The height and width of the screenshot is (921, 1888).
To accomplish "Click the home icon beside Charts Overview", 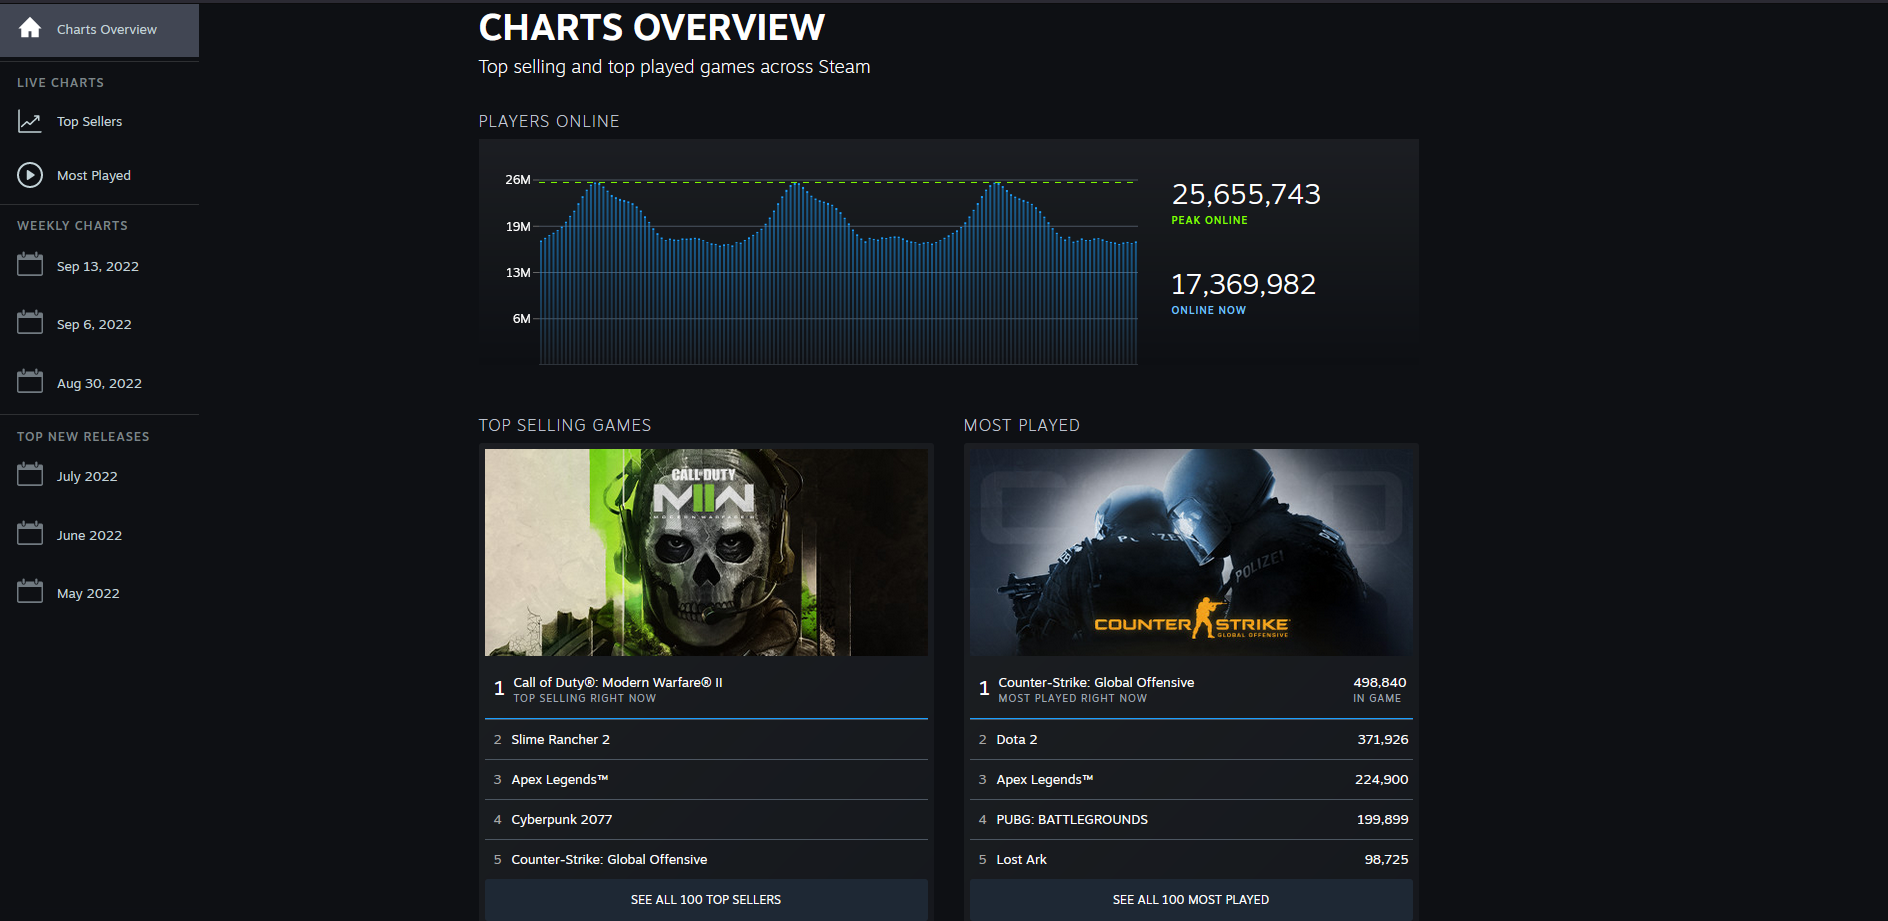I will tap(30, 28).
